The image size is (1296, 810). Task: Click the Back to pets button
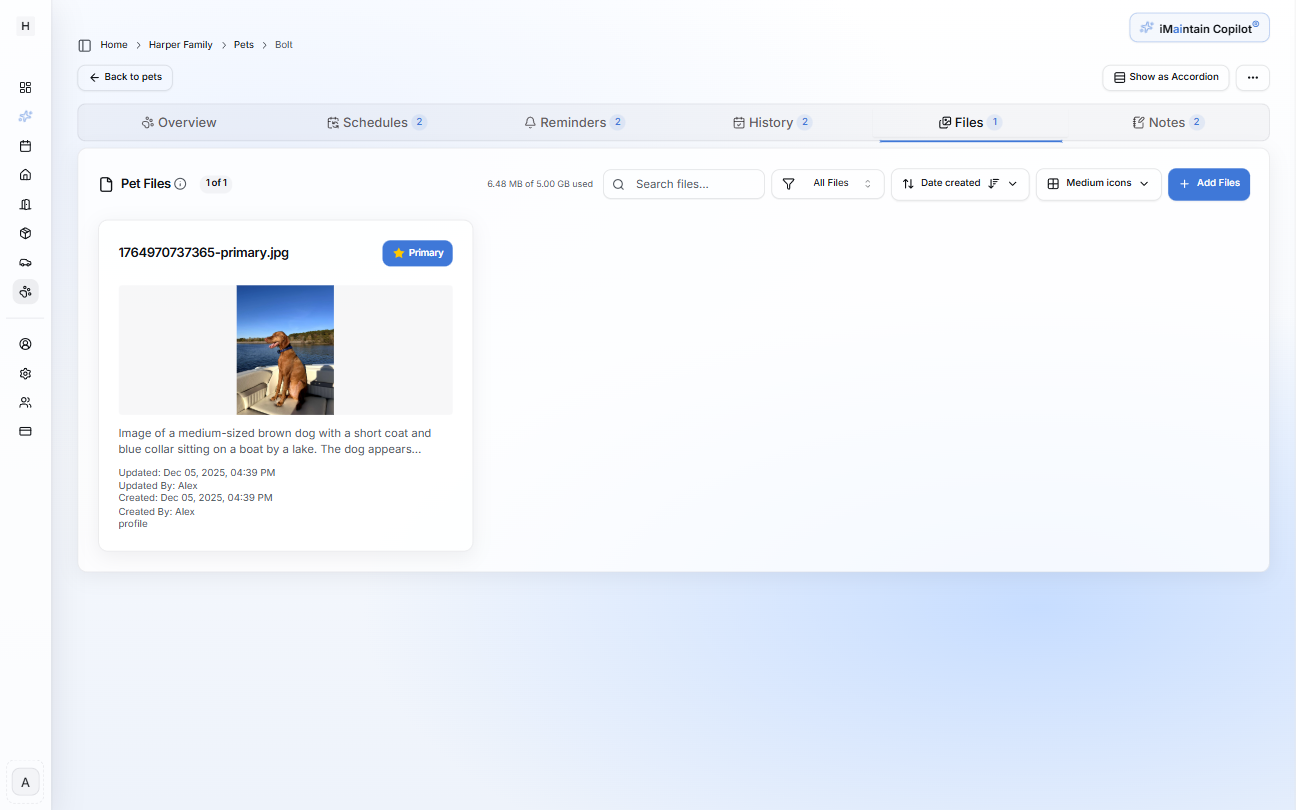pos(125,77)
